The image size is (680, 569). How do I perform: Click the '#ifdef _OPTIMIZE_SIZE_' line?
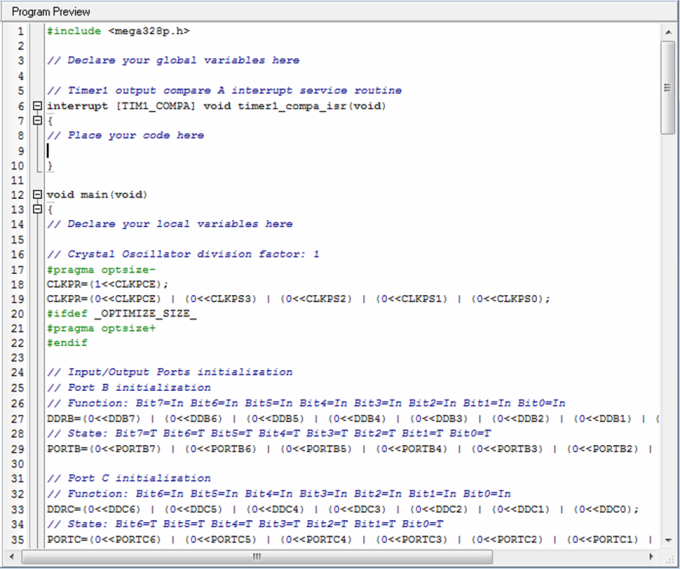tap(121, 314)
